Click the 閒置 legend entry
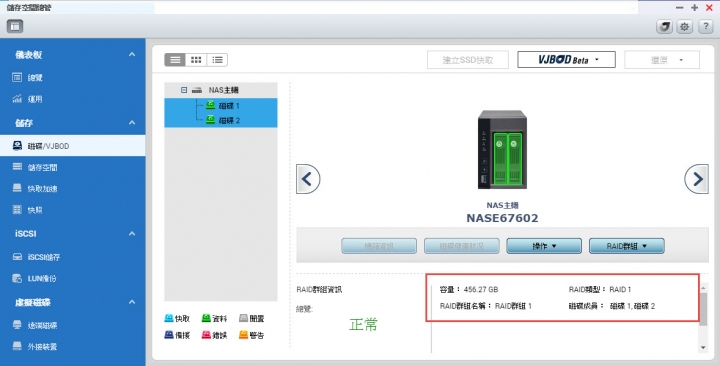The width and height of the screenshot is (720, 366). pyautogui.click(x=252, y=318)
